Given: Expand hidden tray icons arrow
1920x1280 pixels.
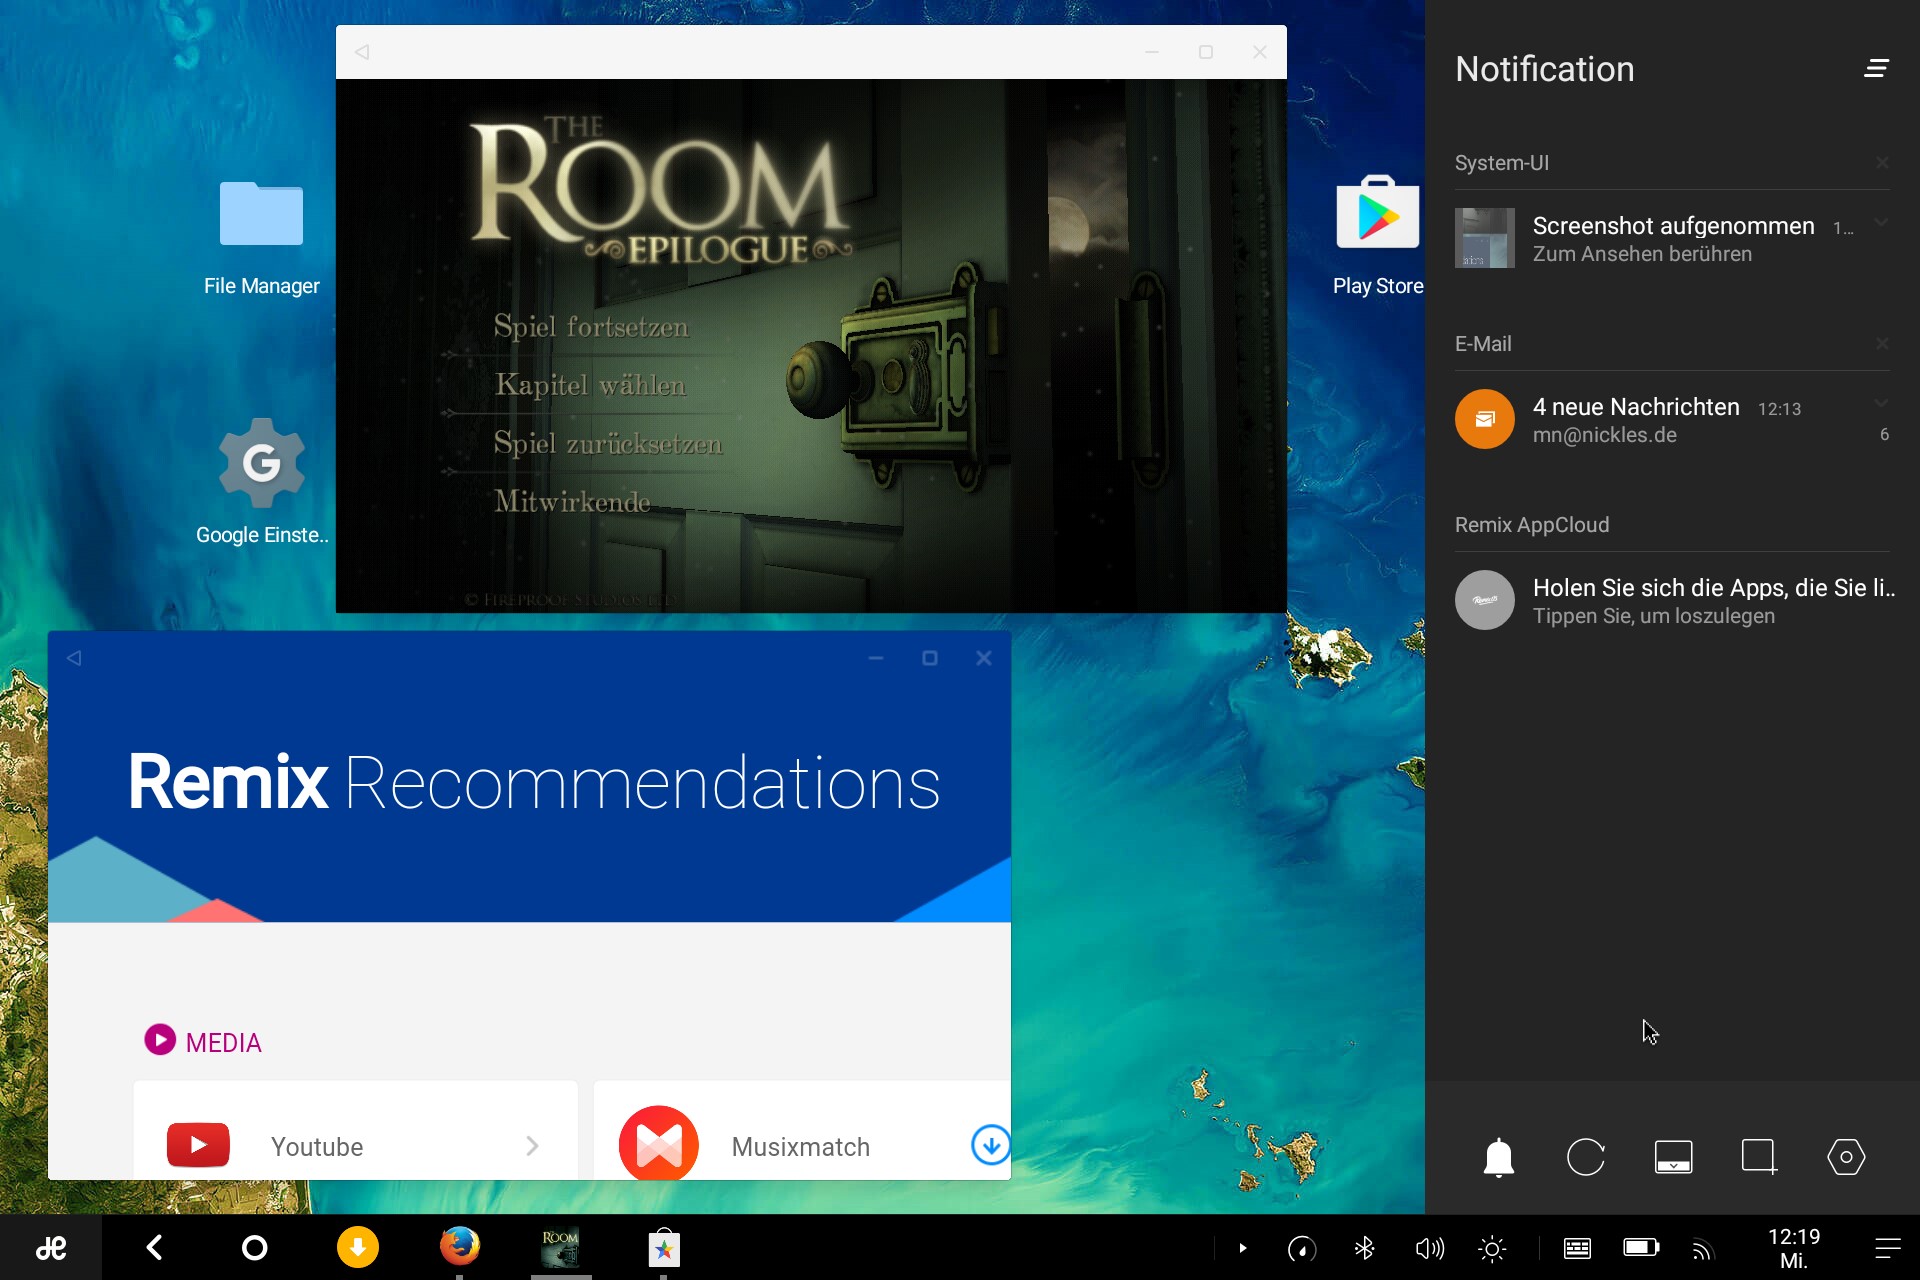Looking at the screenshot, I should coord(1243,1248).
